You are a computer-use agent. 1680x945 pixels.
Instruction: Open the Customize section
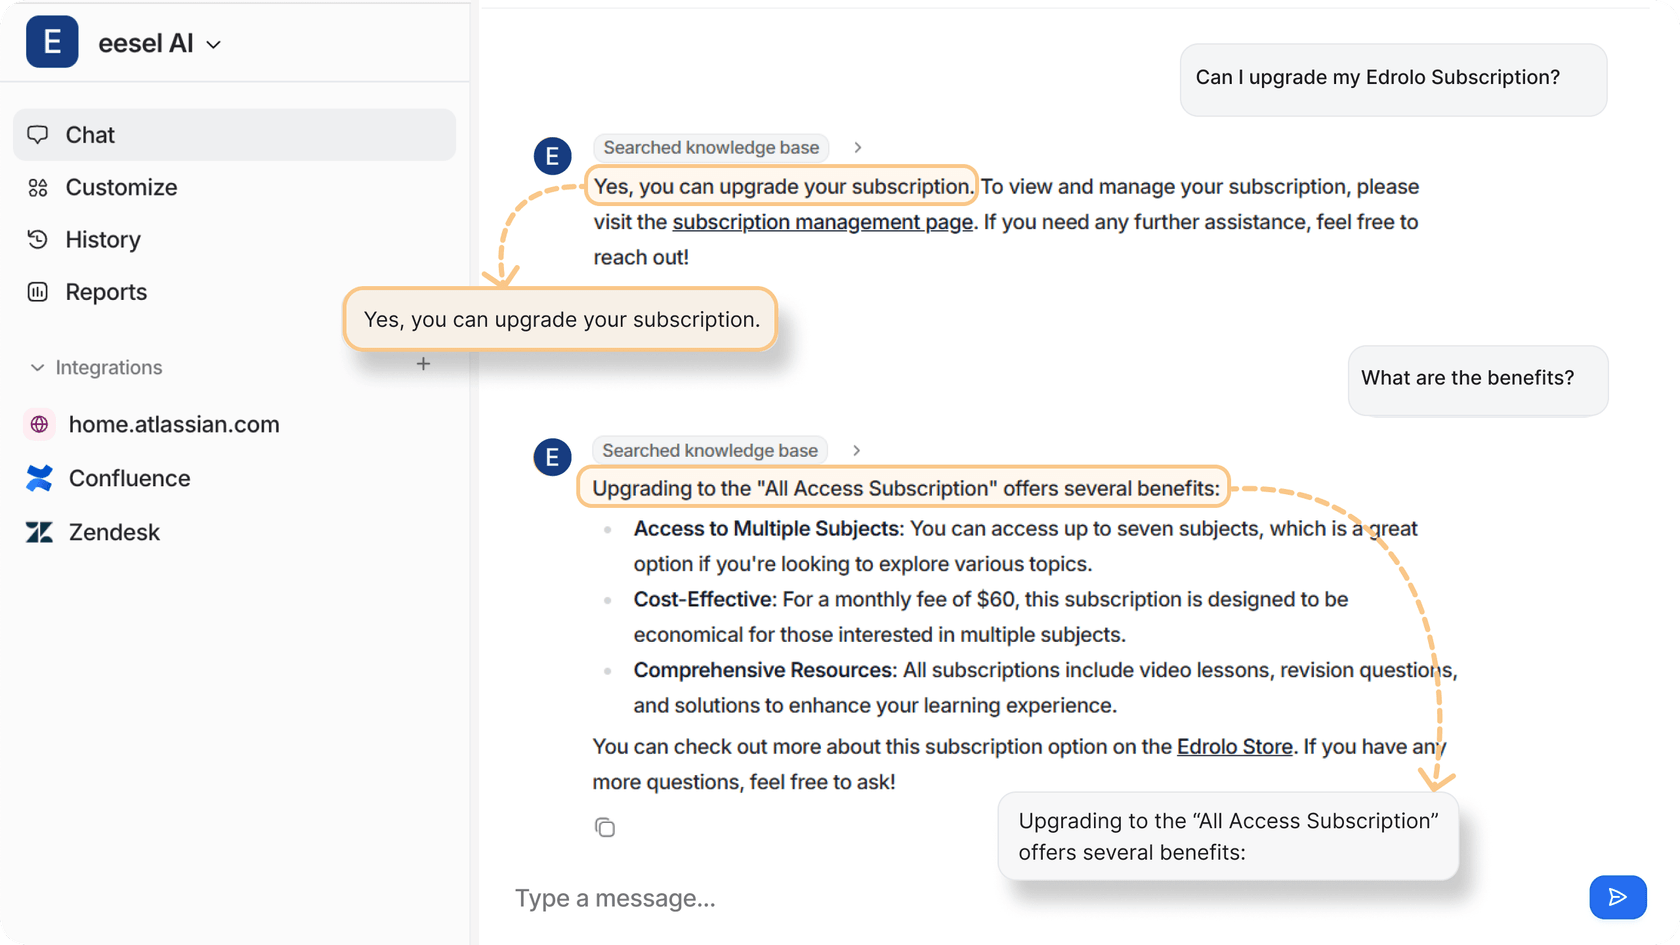pyautogui.click(x=120, y=187)
